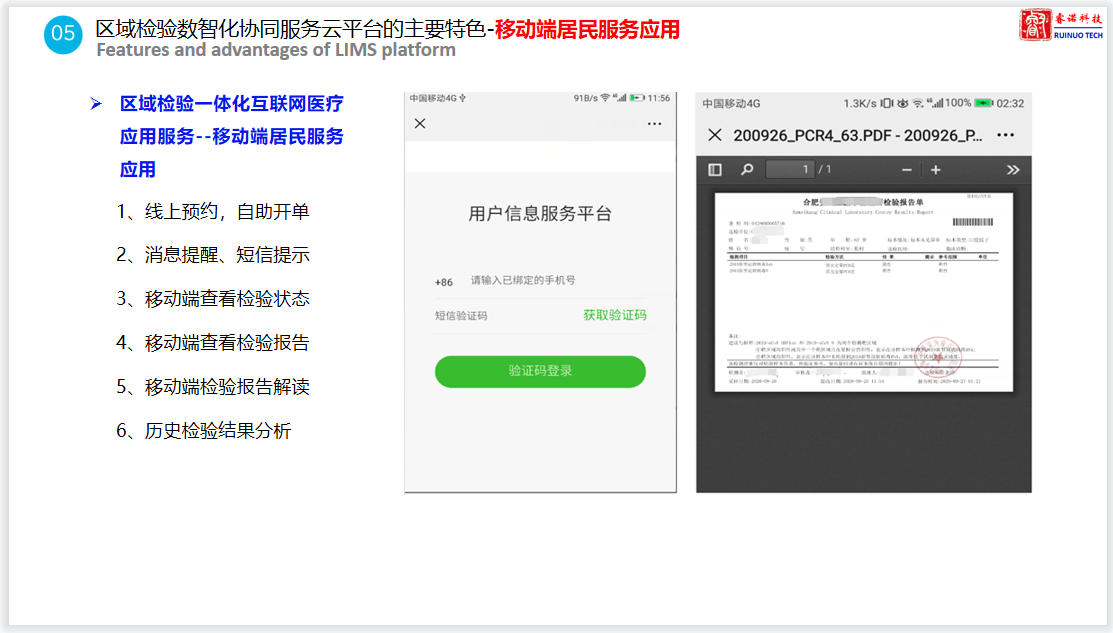
Task: Toggle the PDF viewer sidebar icon
Action: (x=715, y=170)
